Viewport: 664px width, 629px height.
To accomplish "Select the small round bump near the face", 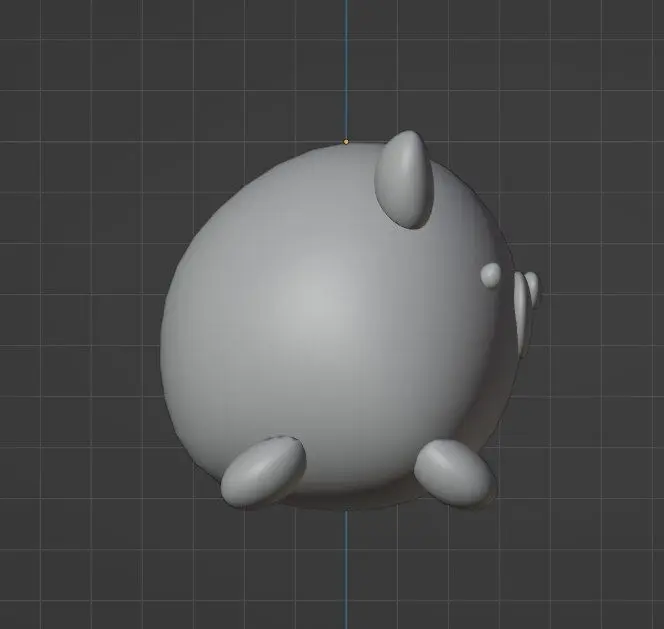I will 491,275.
